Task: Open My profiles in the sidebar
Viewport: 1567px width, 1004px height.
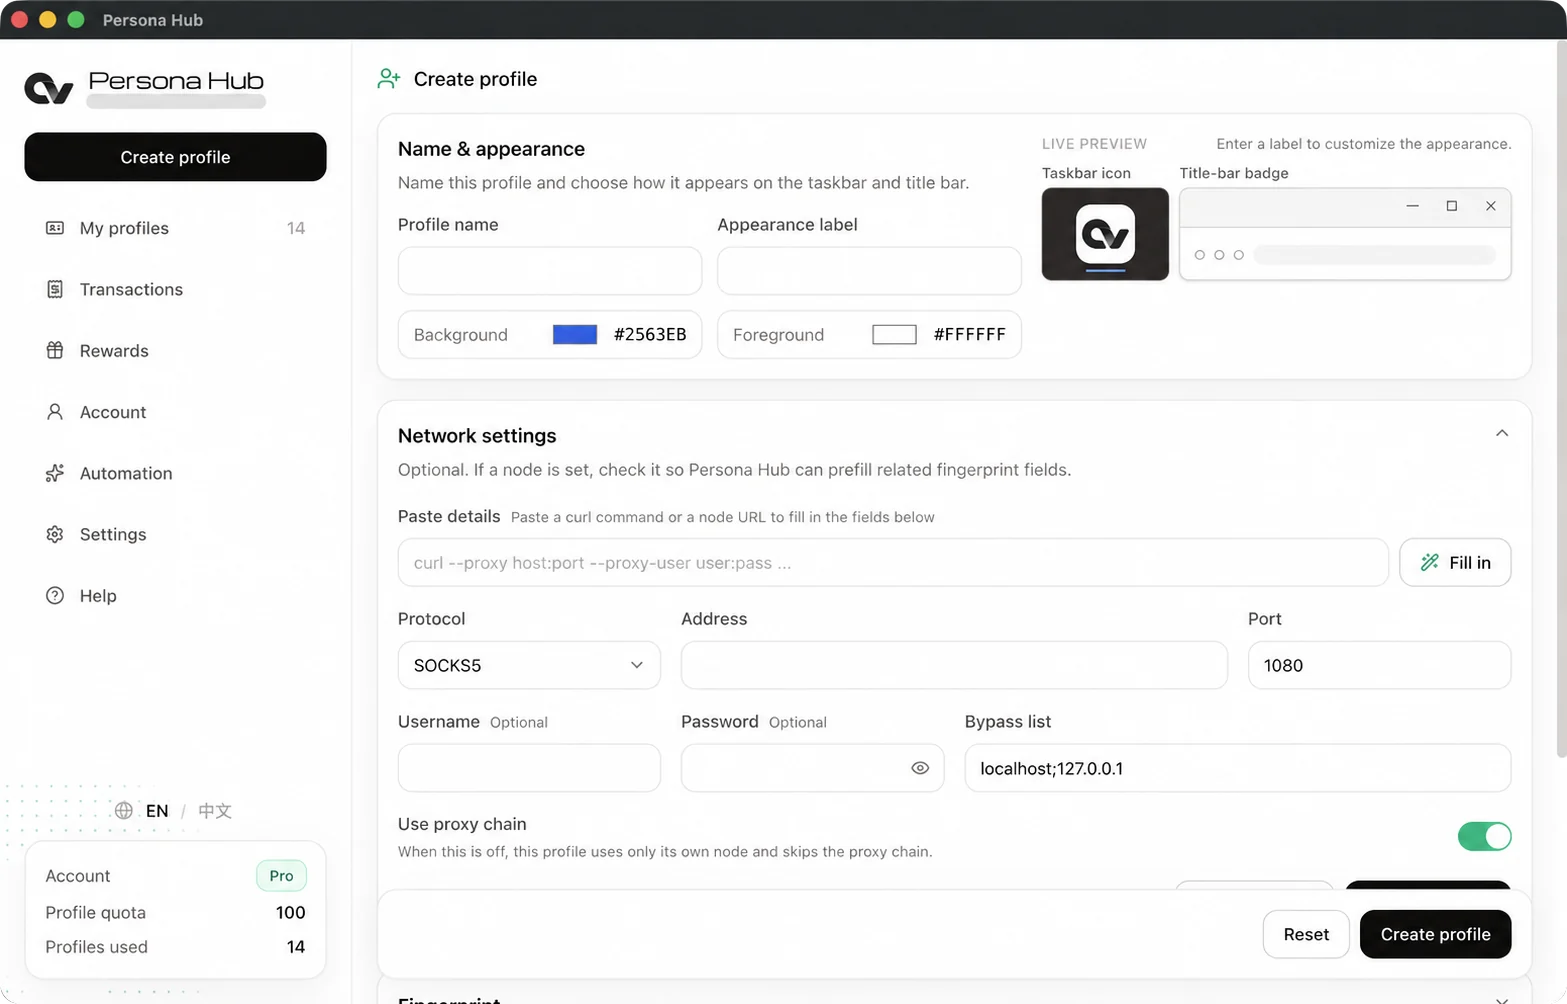Action: pyautogui.click(x=175, y=228)
